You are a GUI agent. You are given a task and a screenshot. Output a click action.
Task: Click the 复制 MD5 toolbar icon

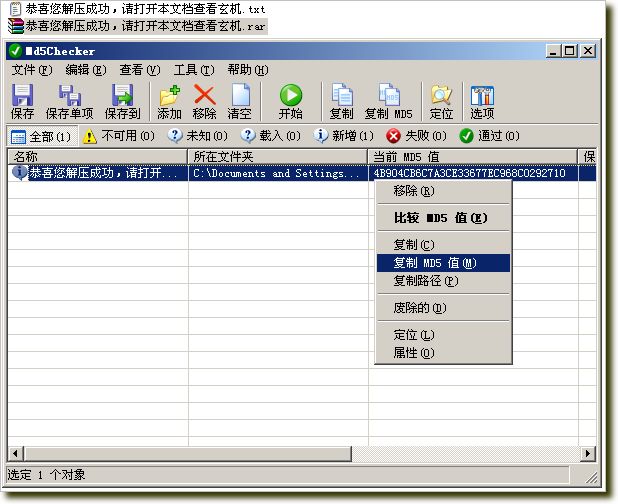389,95
